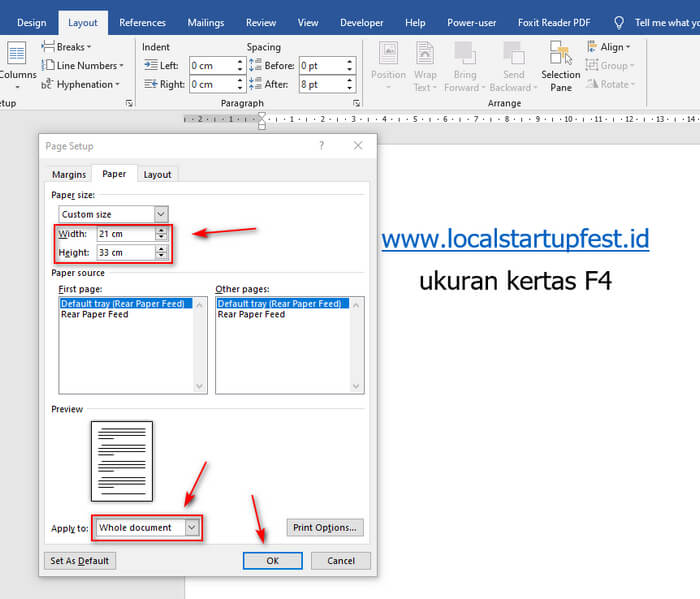Click the Bring Forward icon
Viewport: 700px width, 599px height.
coord(465,53)
